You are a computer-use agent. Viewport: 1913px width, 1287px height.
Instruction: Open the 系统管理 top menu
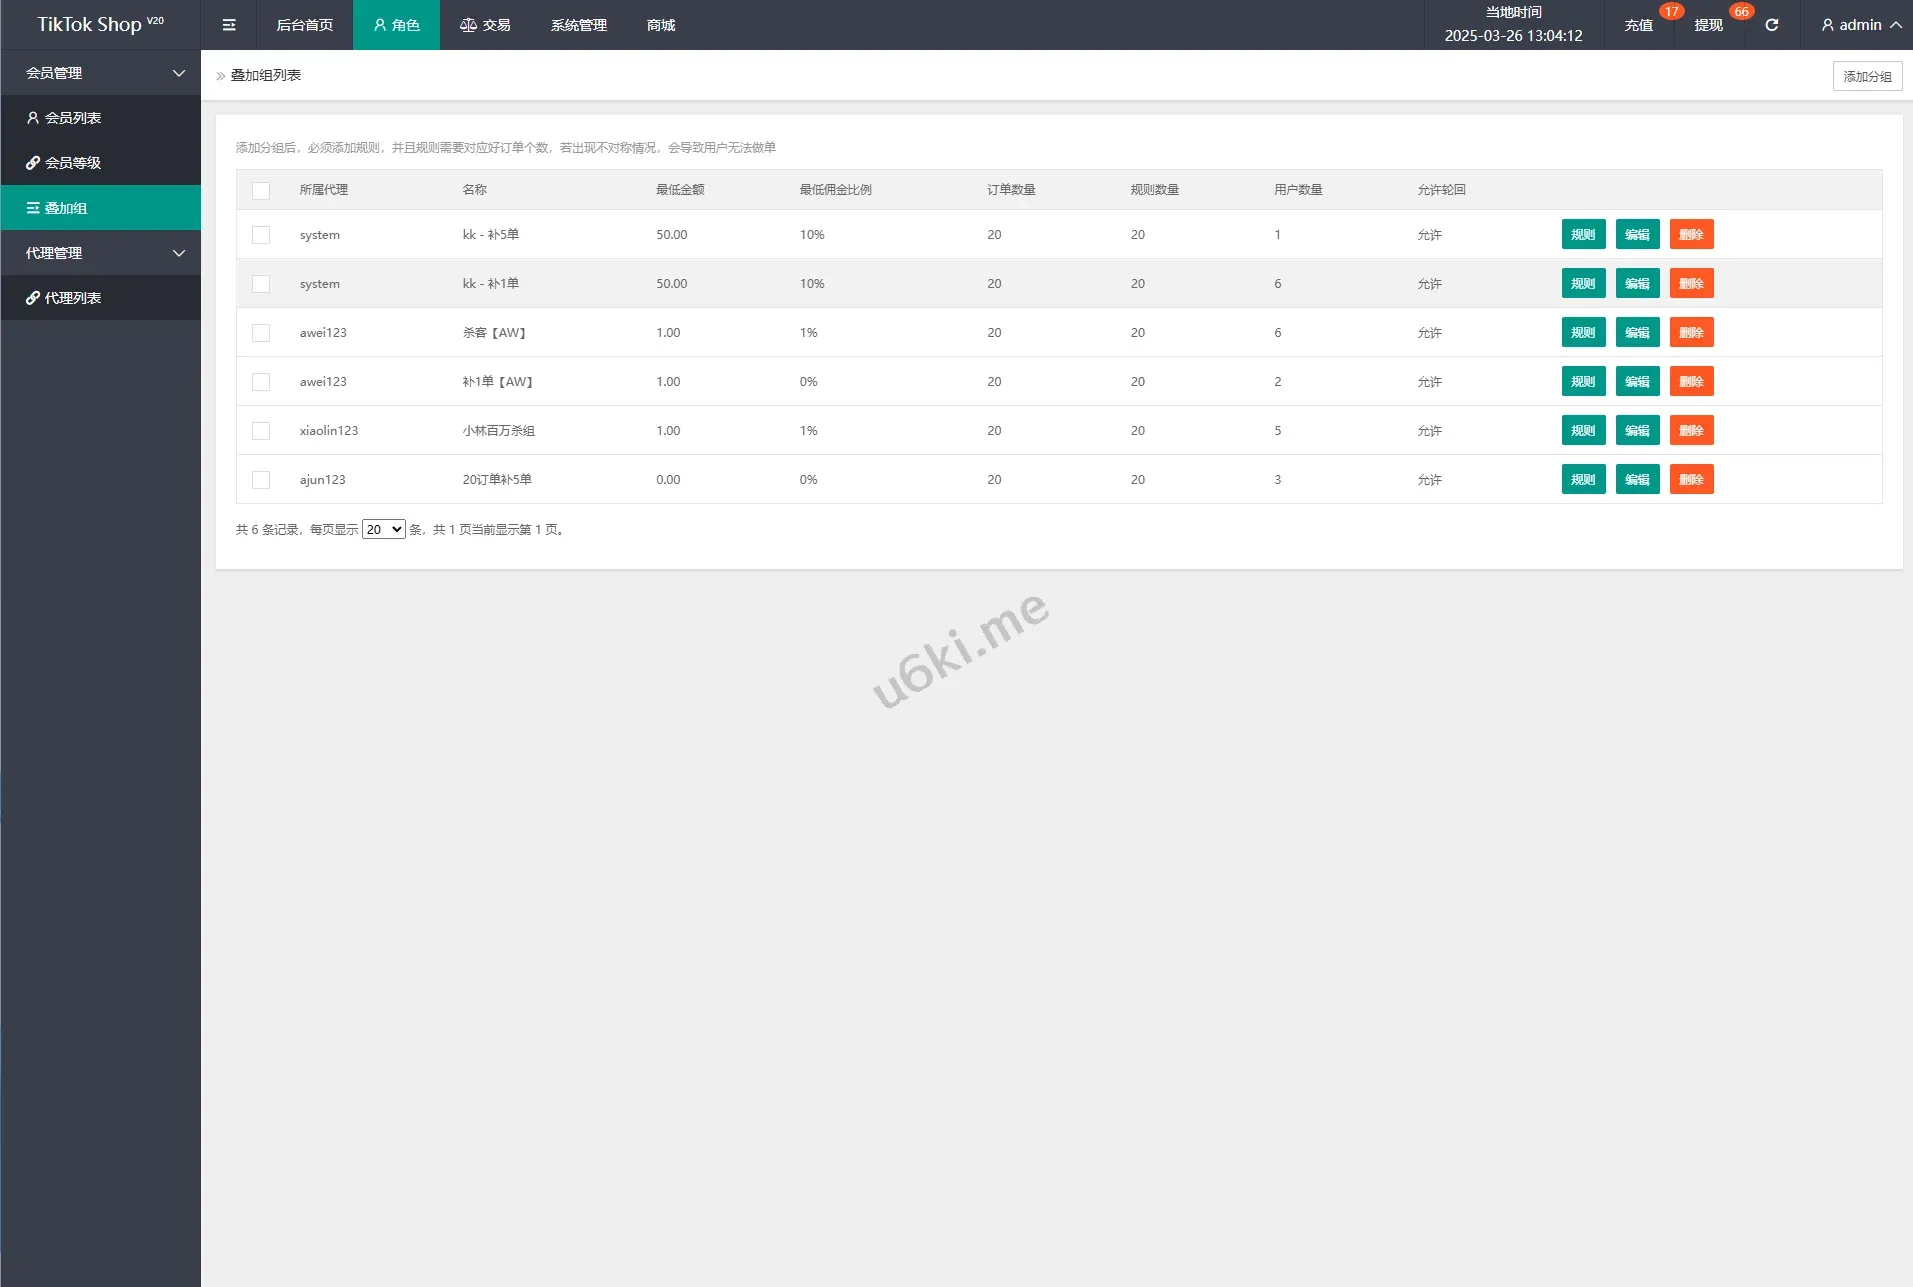click(x=578, y=25)
